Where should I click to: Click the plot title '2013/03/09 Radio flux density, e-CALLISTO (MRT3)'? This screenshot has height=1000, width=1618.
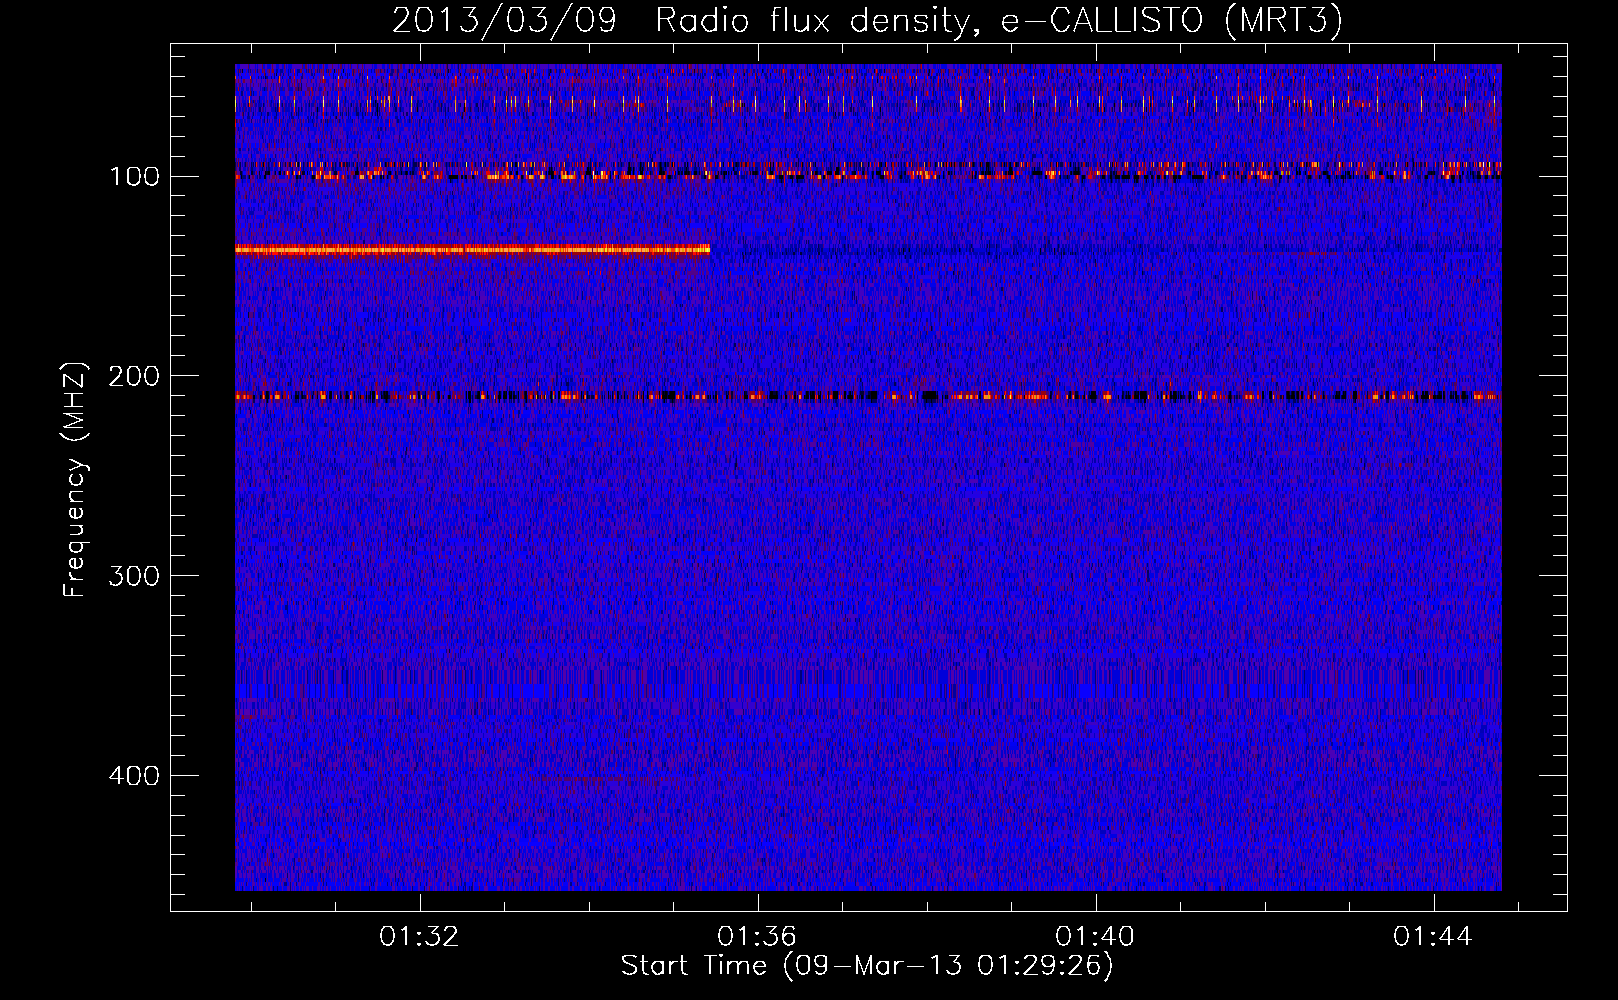pos(867,20)
